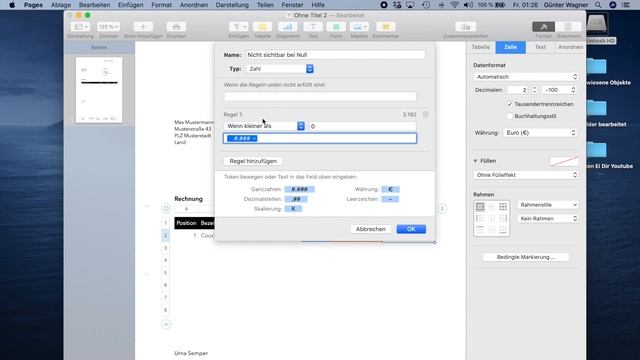The image size is (640, 360).
Task: Click the Füllen color swatch
Action: (x=564, y=161)
